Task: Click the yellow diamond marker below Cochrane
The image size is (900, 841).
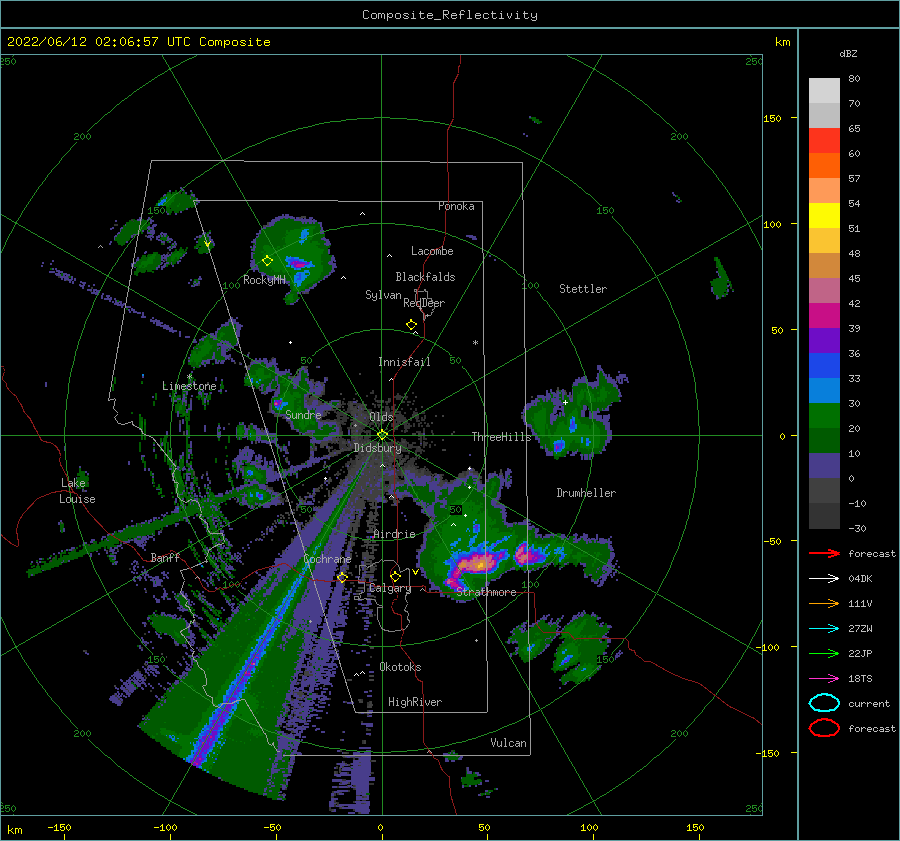Action: [x=342, y=577]
